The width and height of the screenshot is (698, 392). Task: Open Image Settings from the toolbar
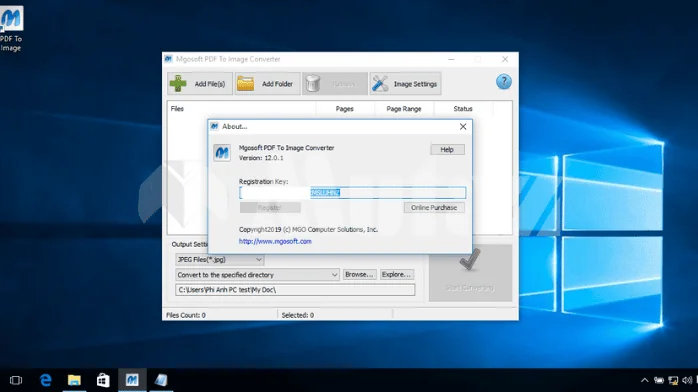tap(405, 84)
